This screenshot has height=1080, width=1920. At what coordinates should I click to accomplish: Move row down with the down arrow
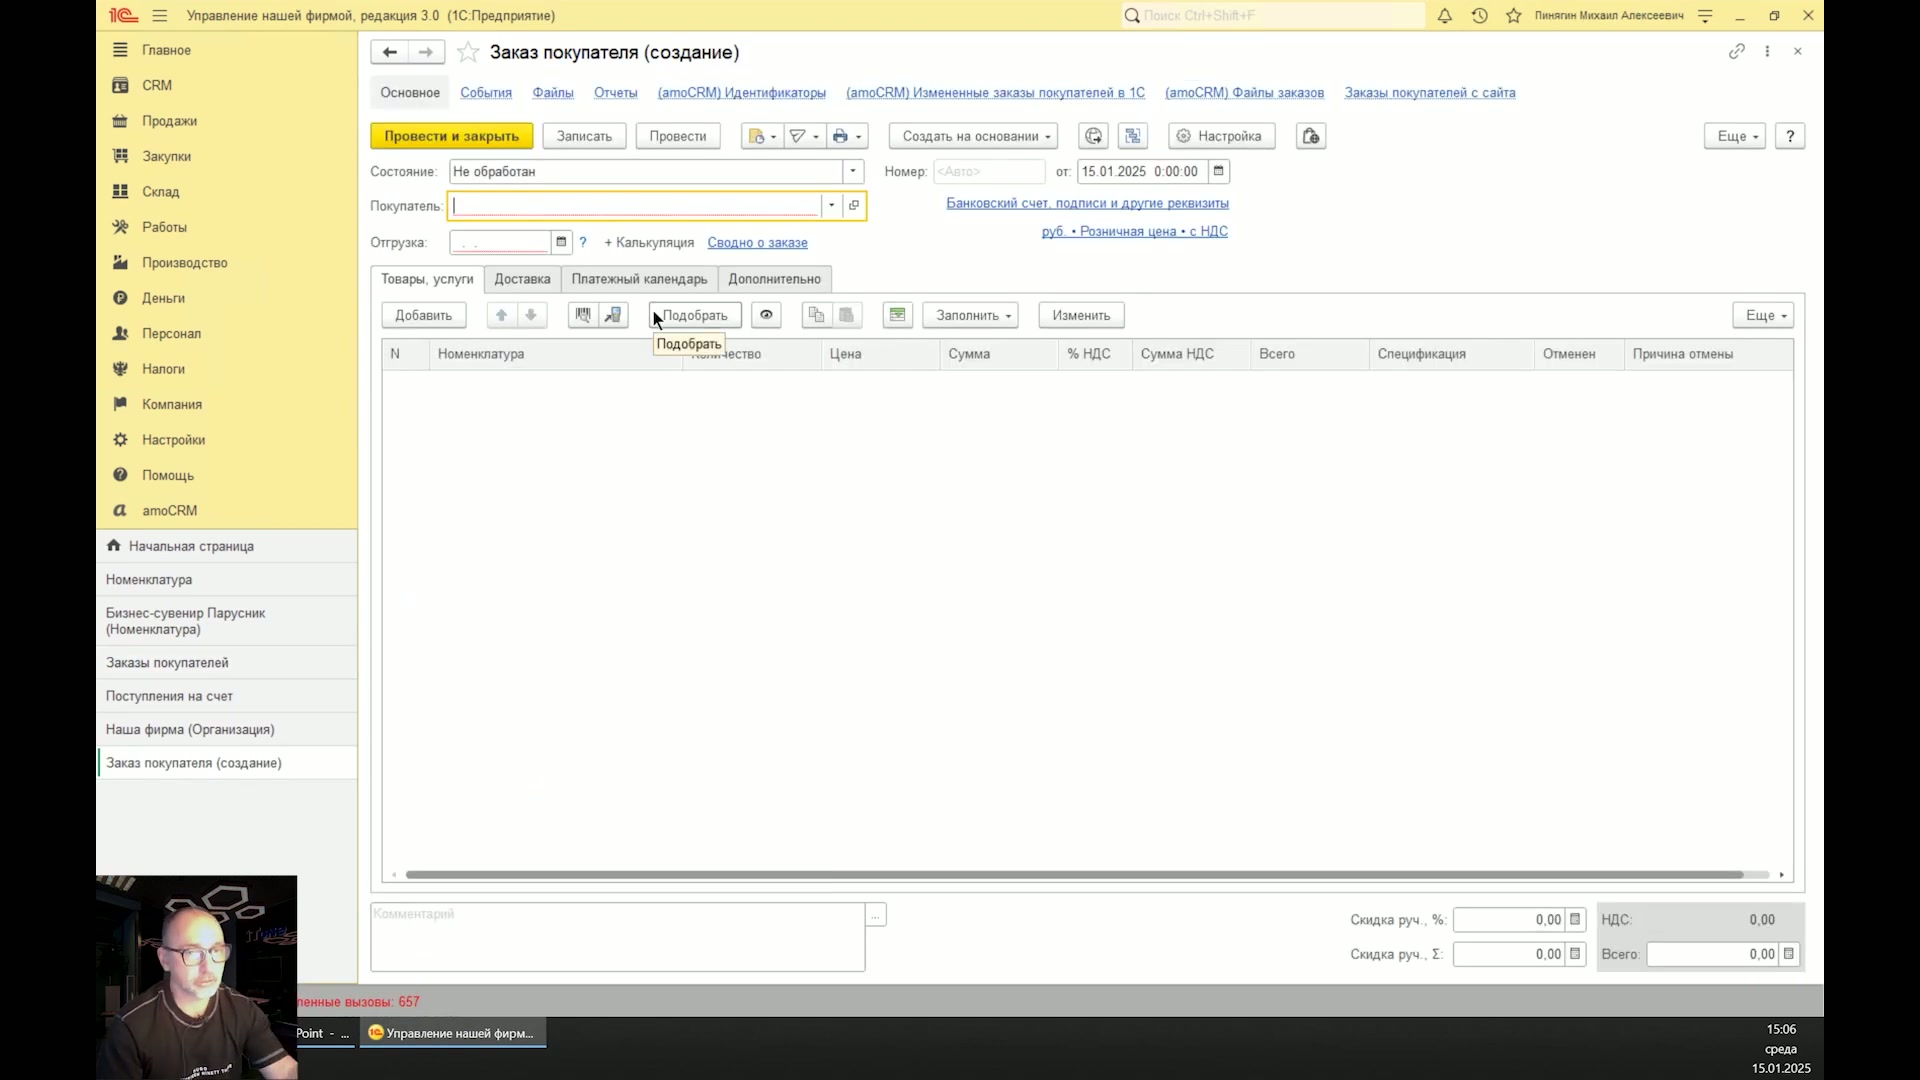[531, 315]
